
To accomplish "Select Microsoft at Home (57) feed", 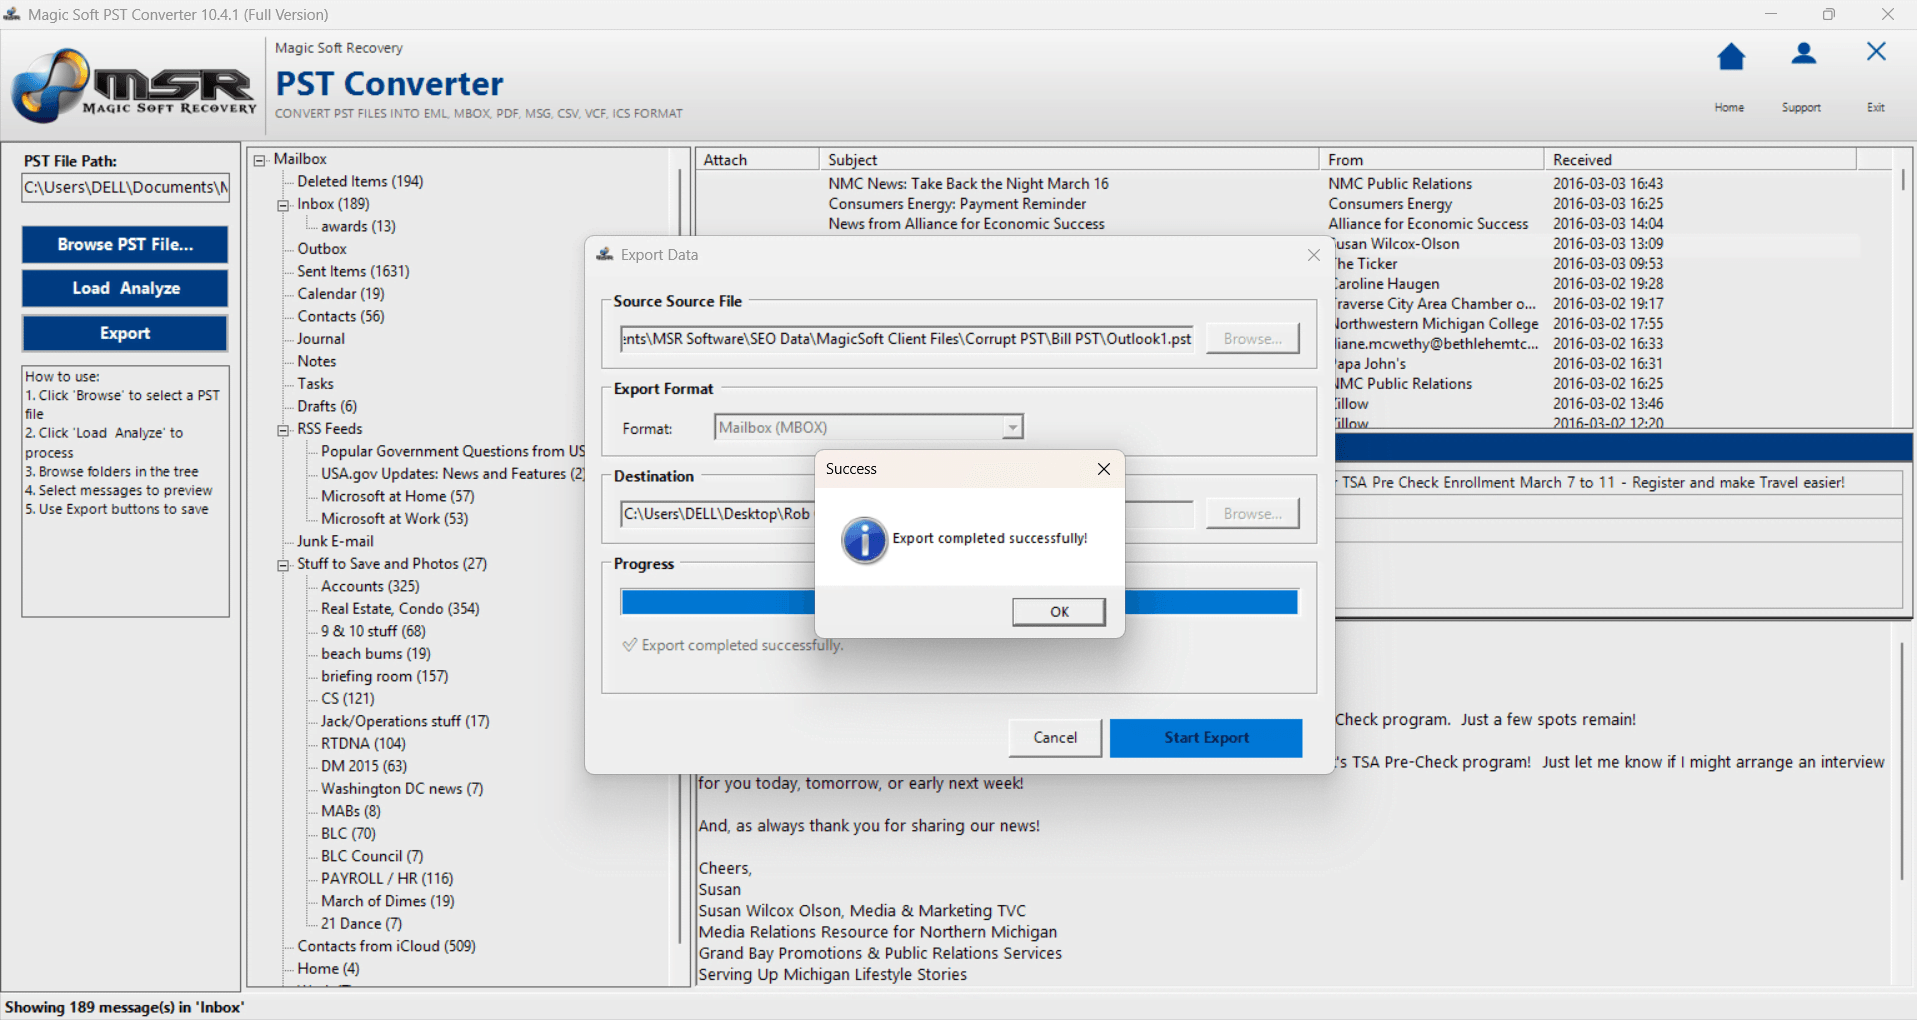I will click(398, 496).
